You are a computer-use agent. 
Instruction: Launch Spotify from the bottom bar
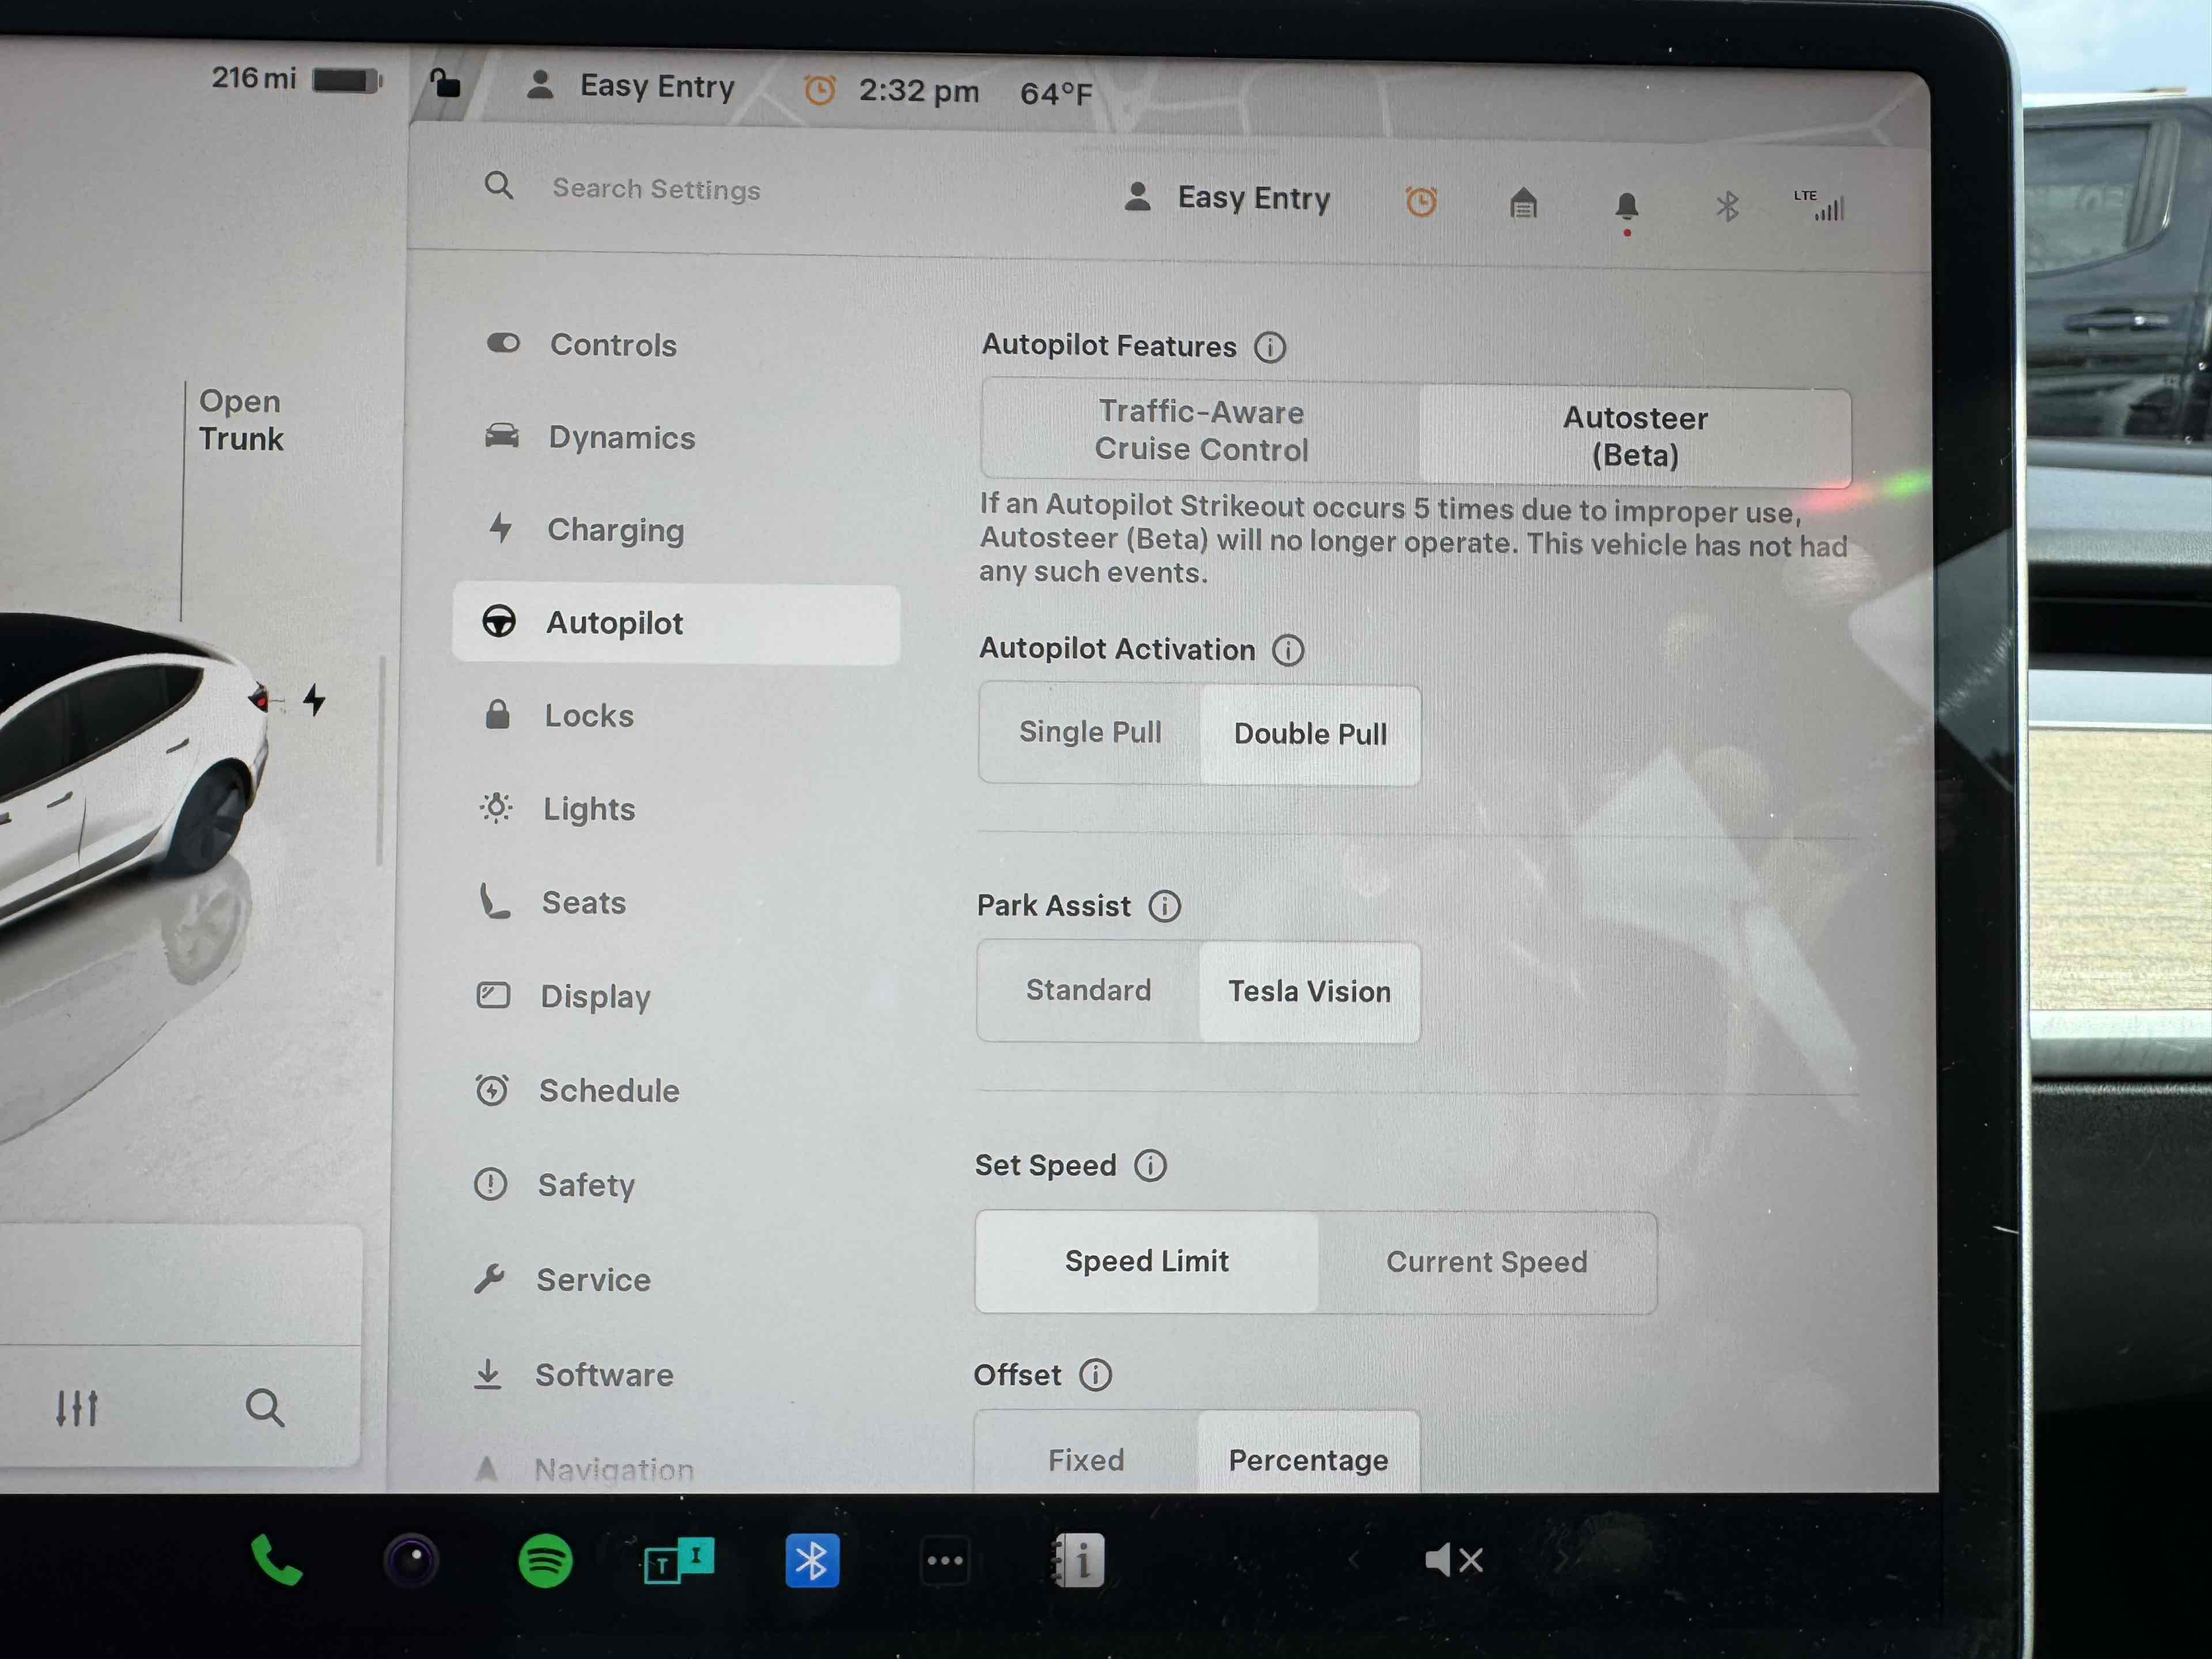click(545, 1560)
